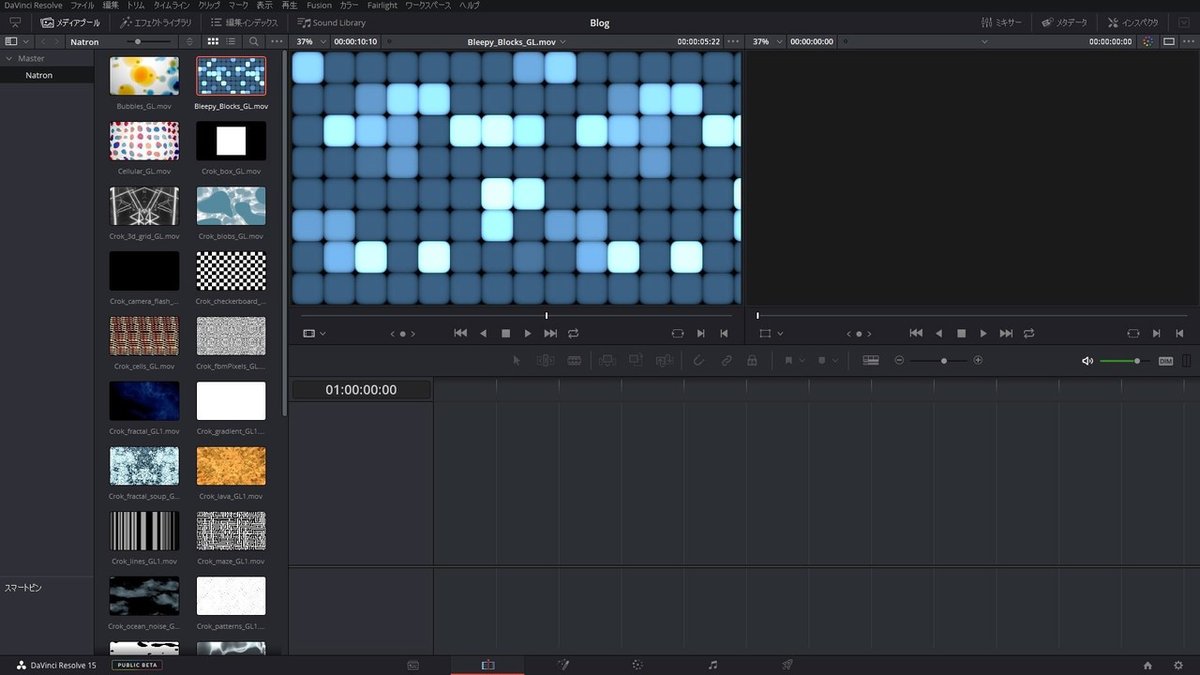Open the Deliver page rocket icon
Image resolution: width=1200 pixels, height=675 pixels.
(787, 665)
